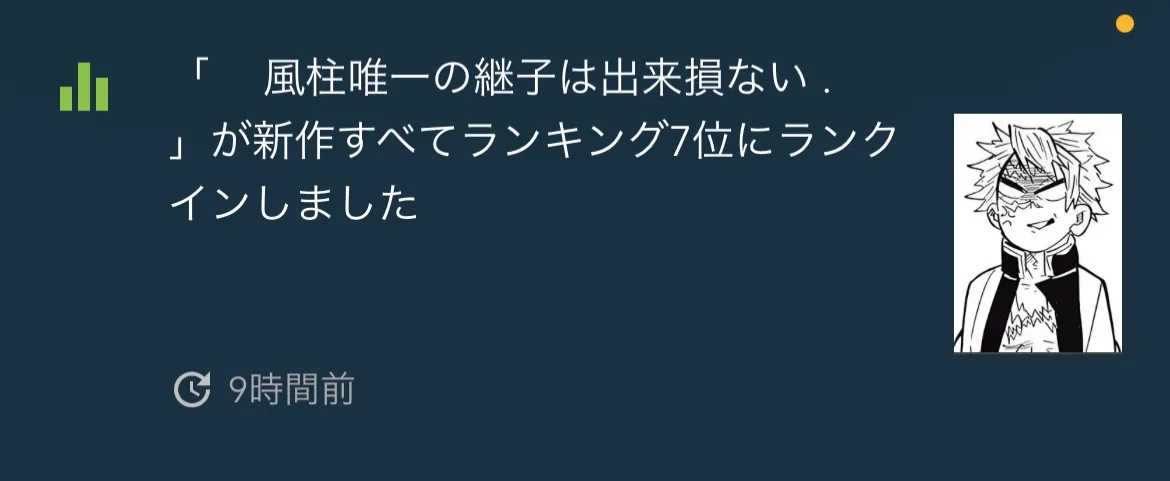Click the clock icon beside 9時間前

192,389
